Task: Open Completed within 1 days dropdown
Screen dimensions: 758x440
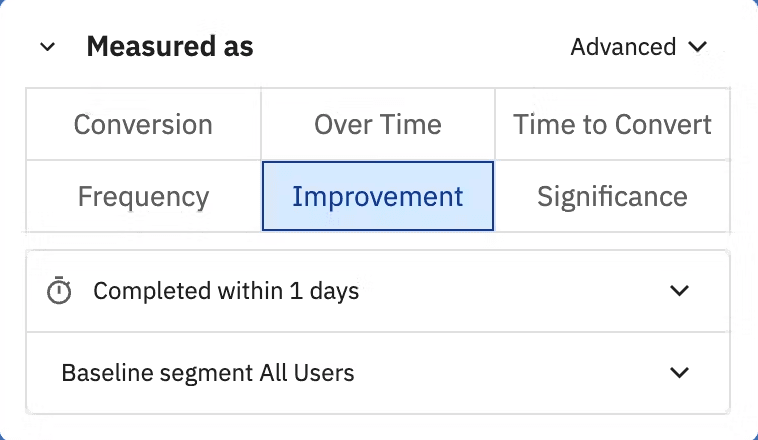Action: pyautogui.click(x=378, y=291)
